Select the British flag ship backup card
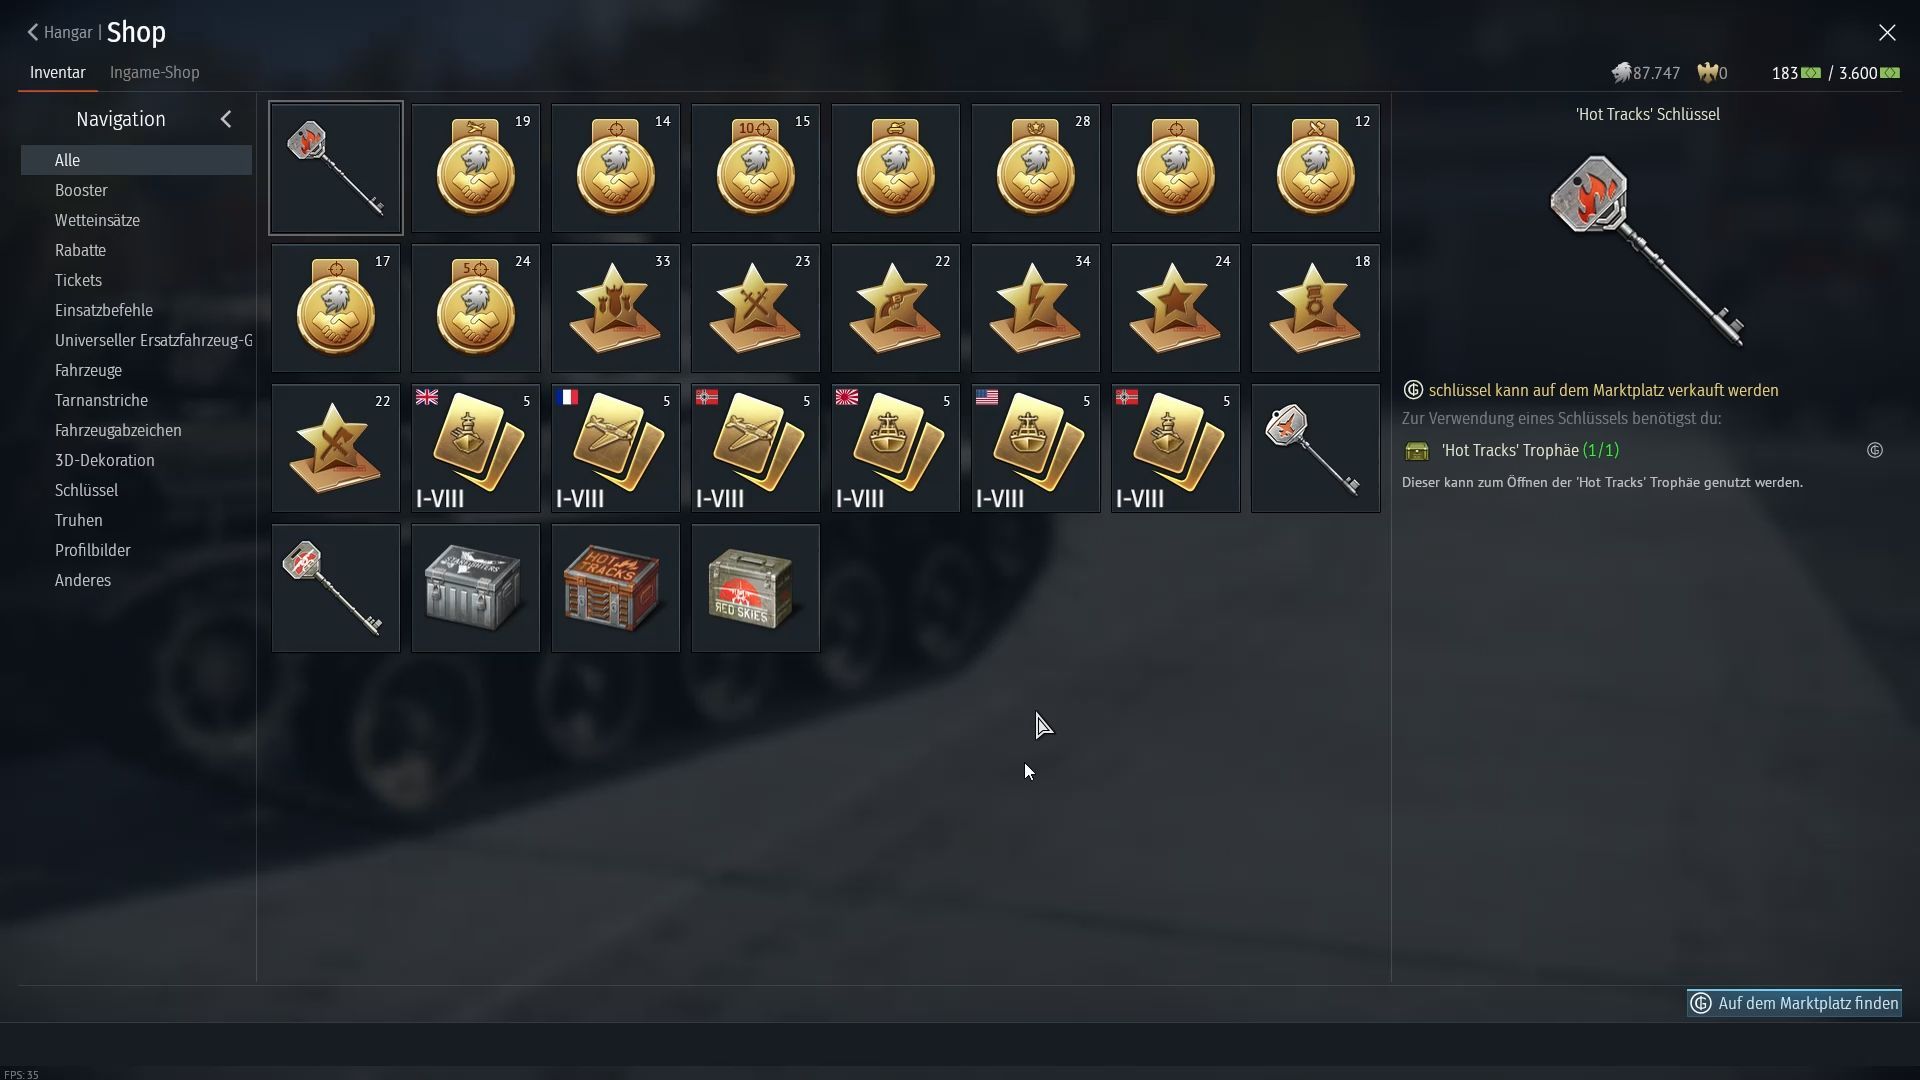1920x1080 pixels. (475, 448)
